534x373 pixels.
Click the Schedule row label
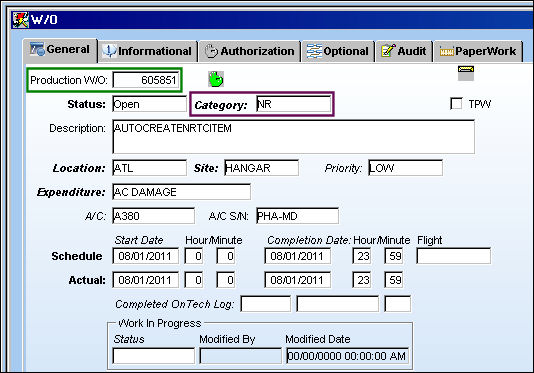tap(77, 256)
